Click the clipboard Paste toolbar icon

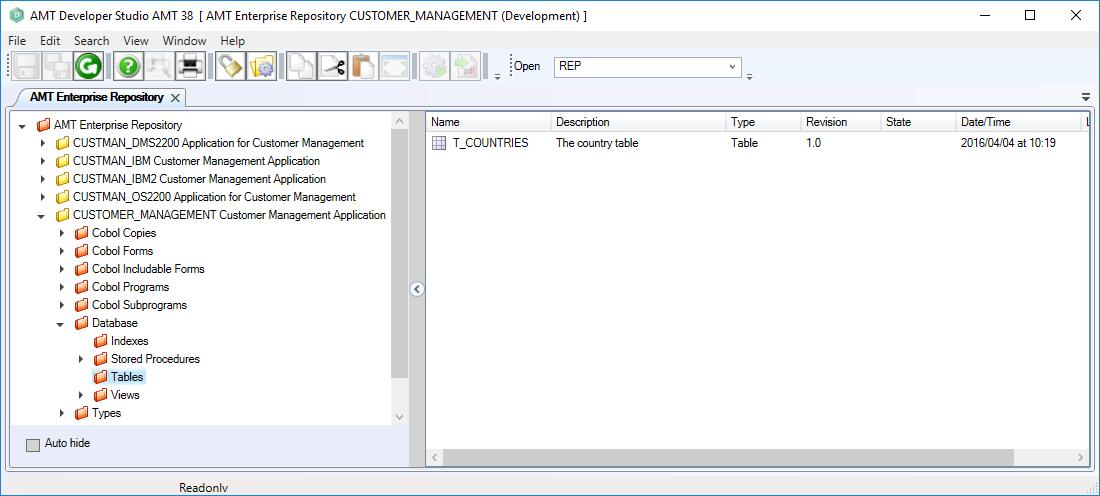tap(363, 67)
